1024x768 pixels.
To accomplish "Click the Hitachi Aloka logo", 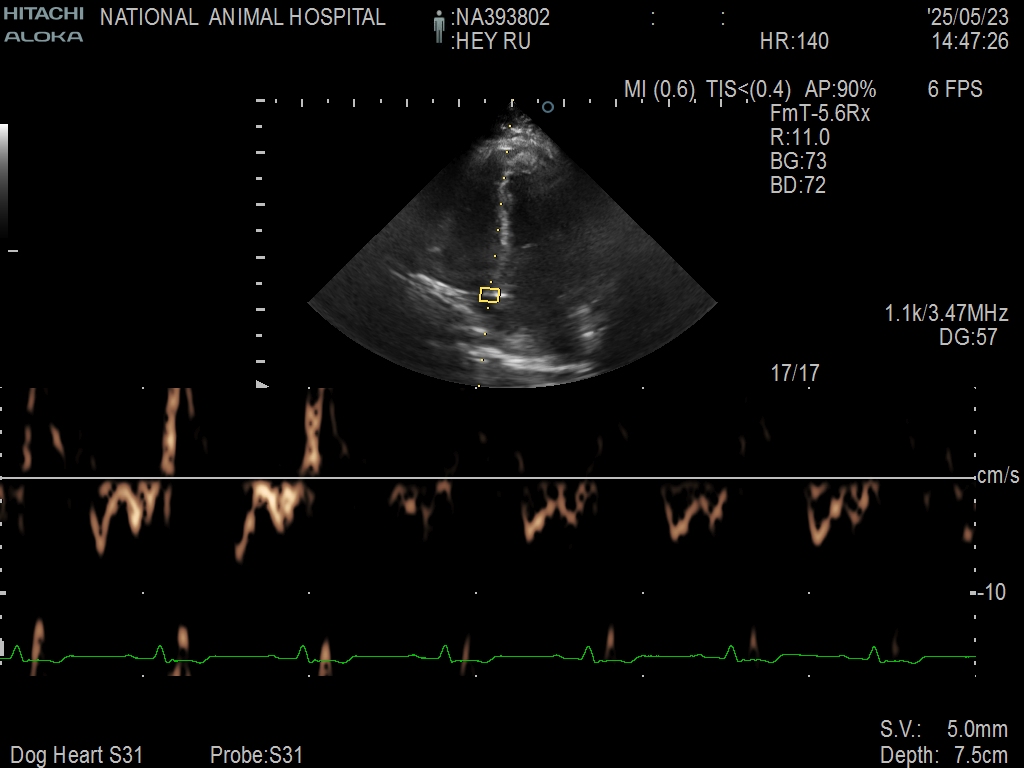I will pyautogui.click(x=43, y=25).
